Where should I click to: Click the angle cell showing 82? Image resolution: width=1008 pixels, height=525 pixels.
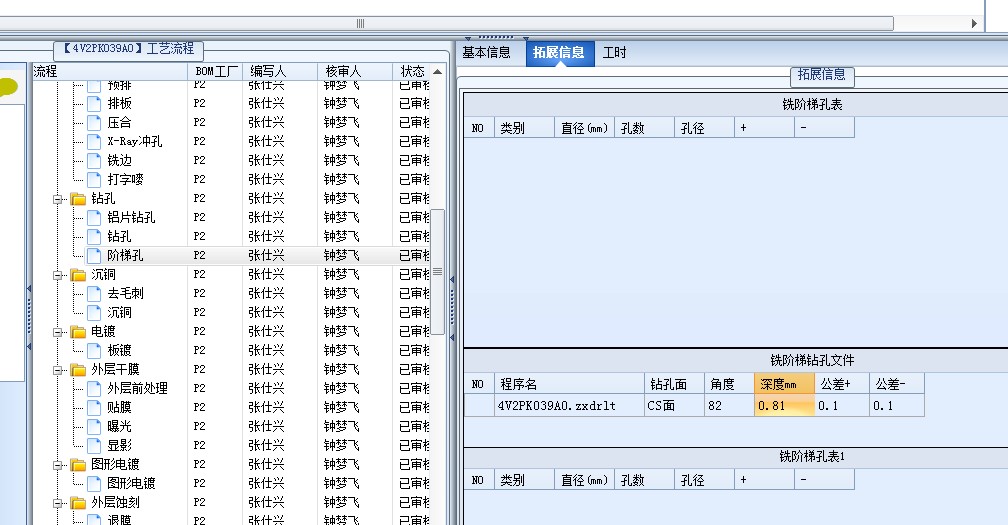click(x=730, y=406)
